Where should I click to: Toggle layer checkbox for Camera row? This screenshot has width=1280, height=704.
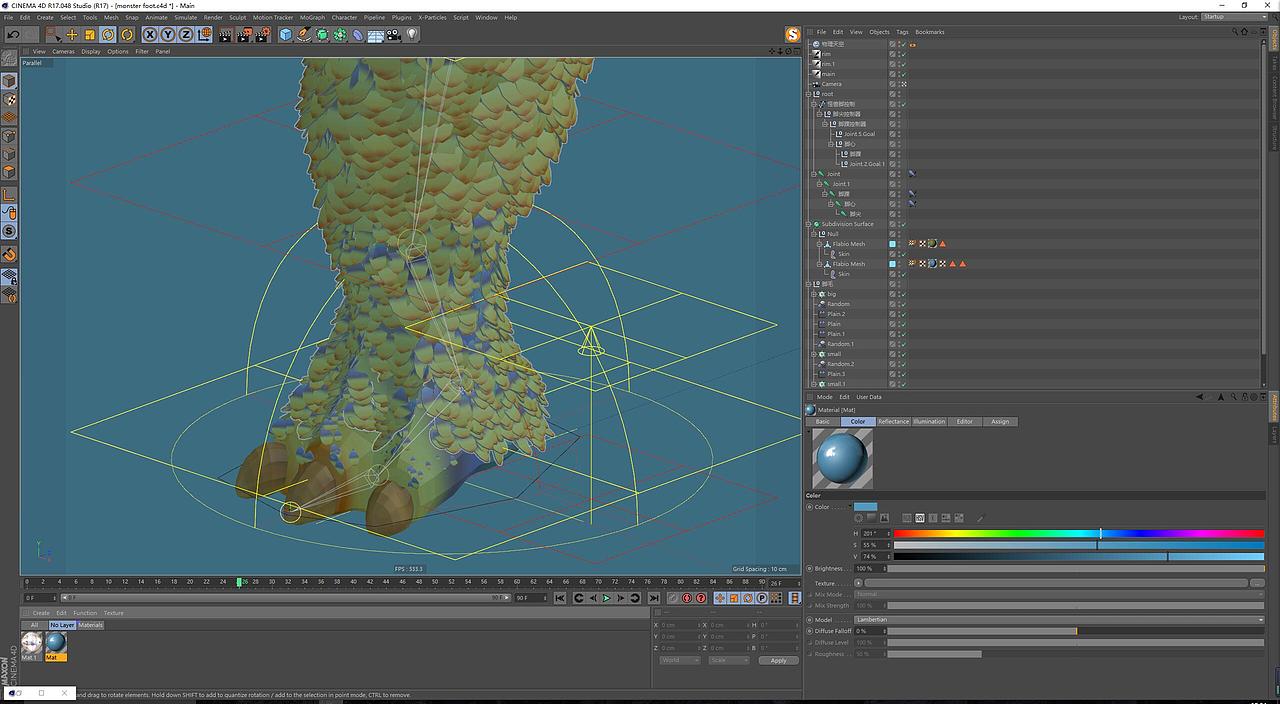point(893,84)
